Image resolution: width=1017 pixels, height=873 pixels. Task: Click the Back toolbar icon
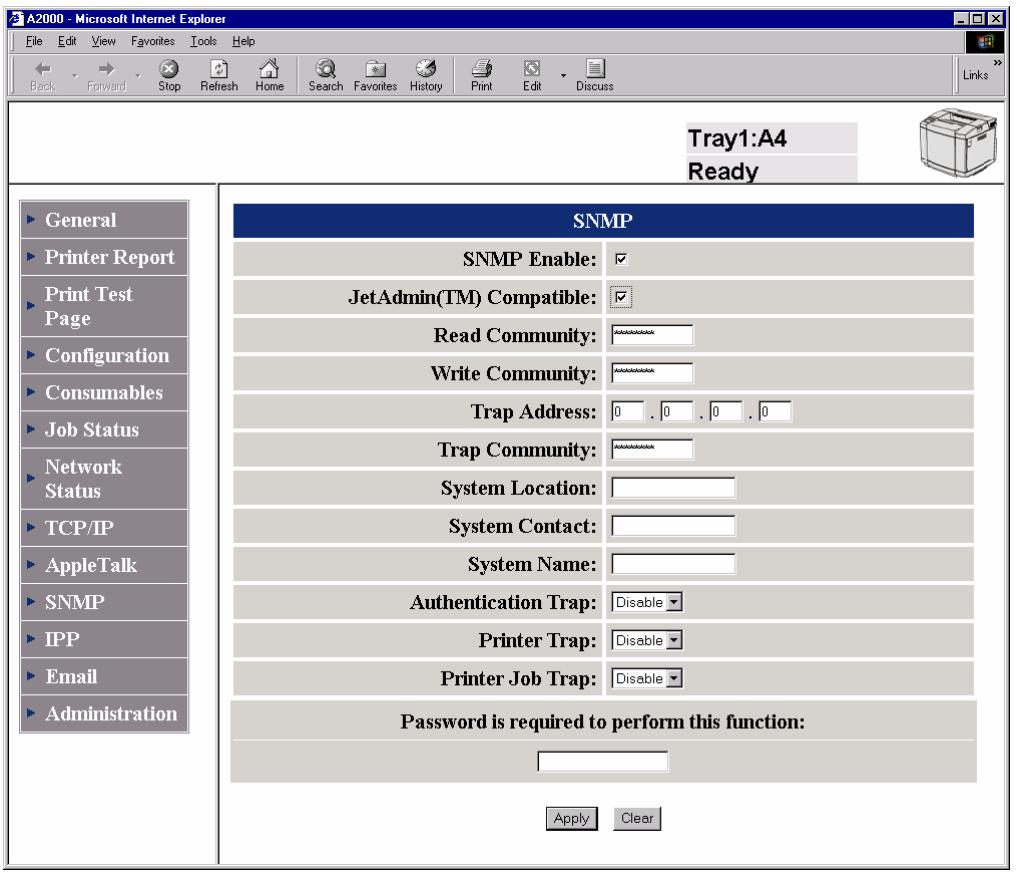43,75
